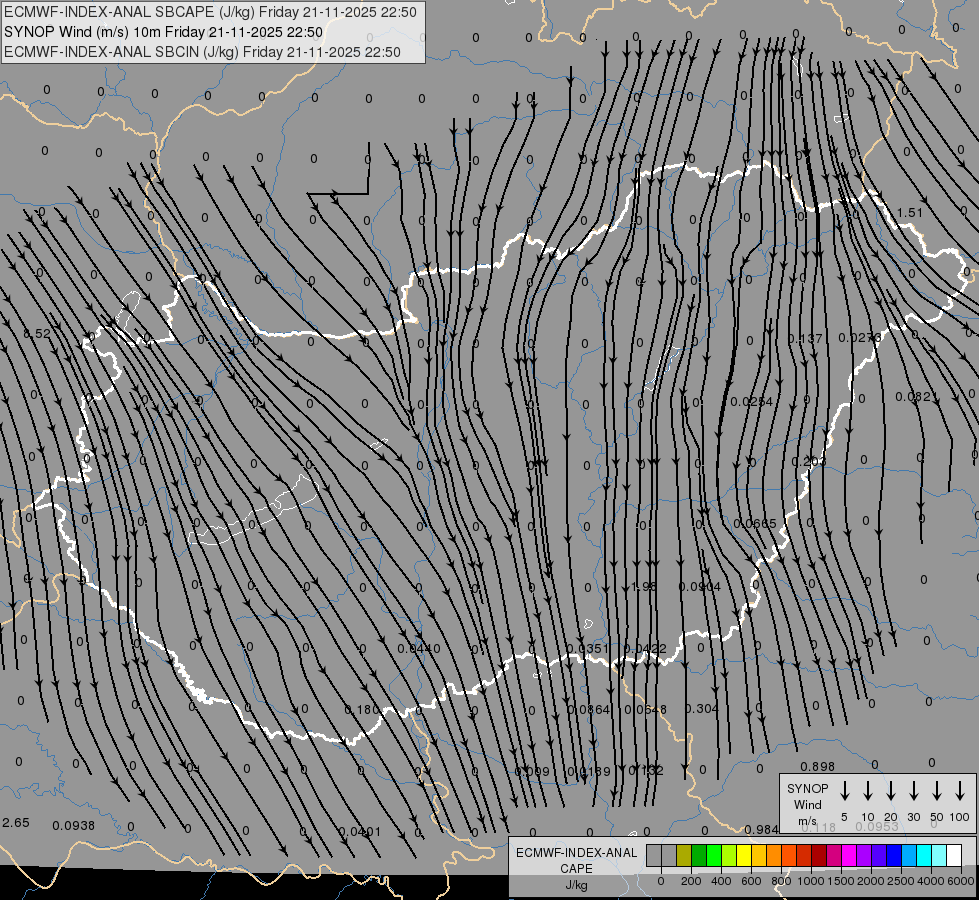The width and height of the screenshot is (979, 900).
Task: Select the value 0.137 on map
Action: 805,339
